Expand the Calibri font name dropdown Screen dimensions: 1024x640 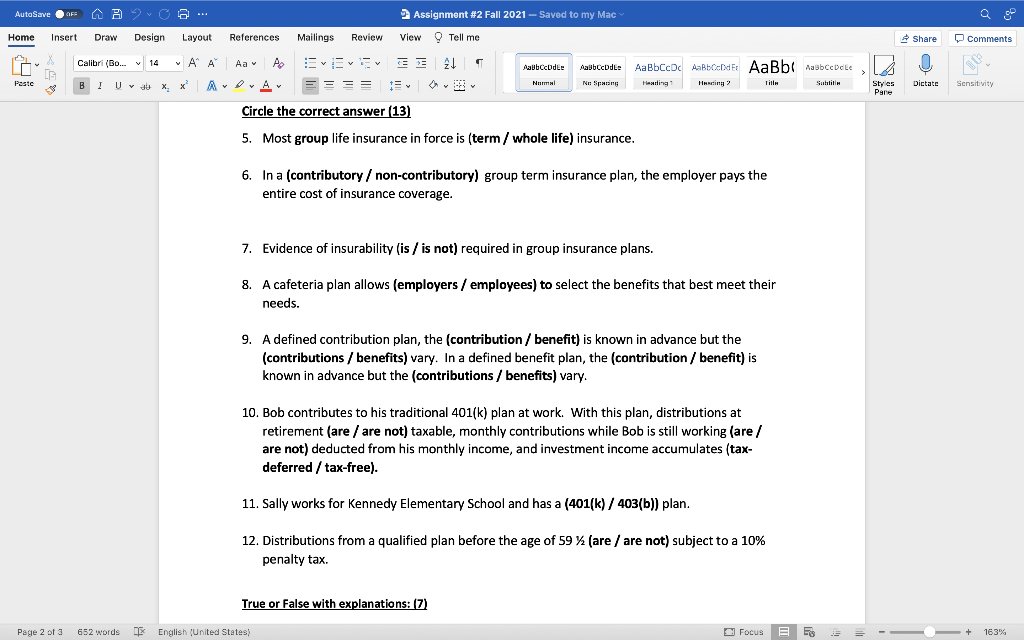pyautogui.click(x=140, y=62)
